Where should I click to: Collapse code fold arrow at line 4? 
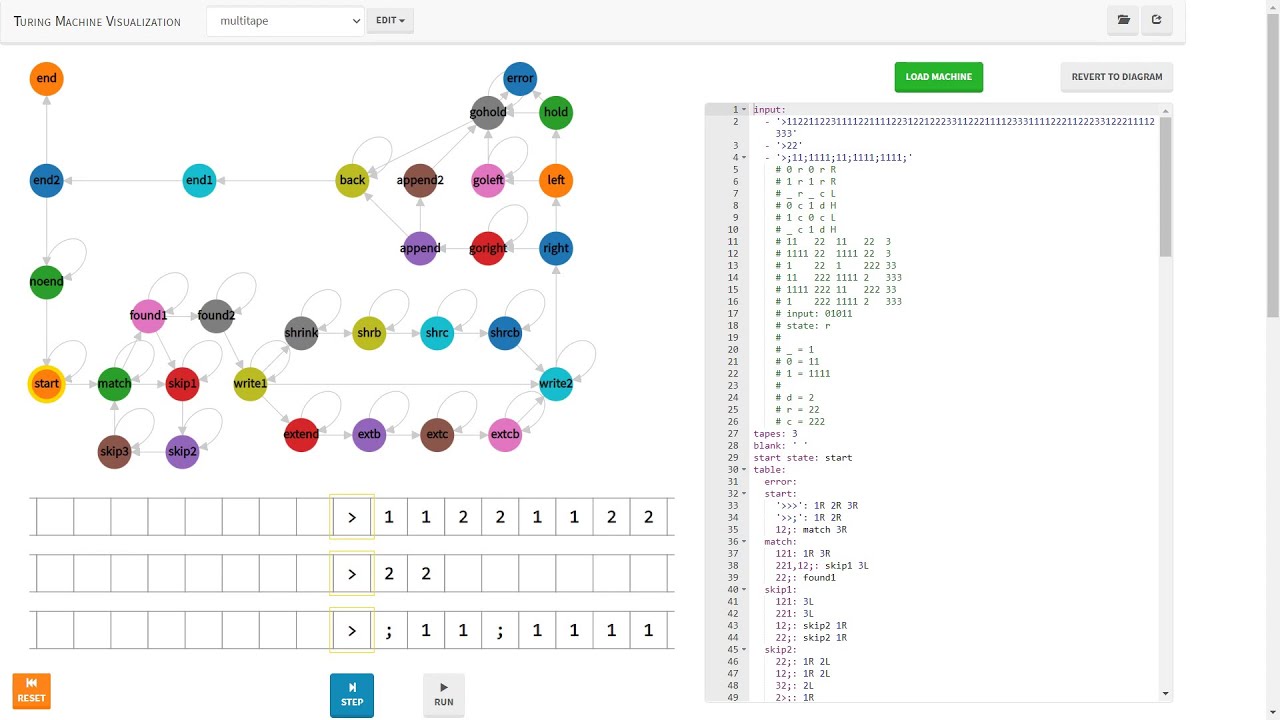(744, 158)
